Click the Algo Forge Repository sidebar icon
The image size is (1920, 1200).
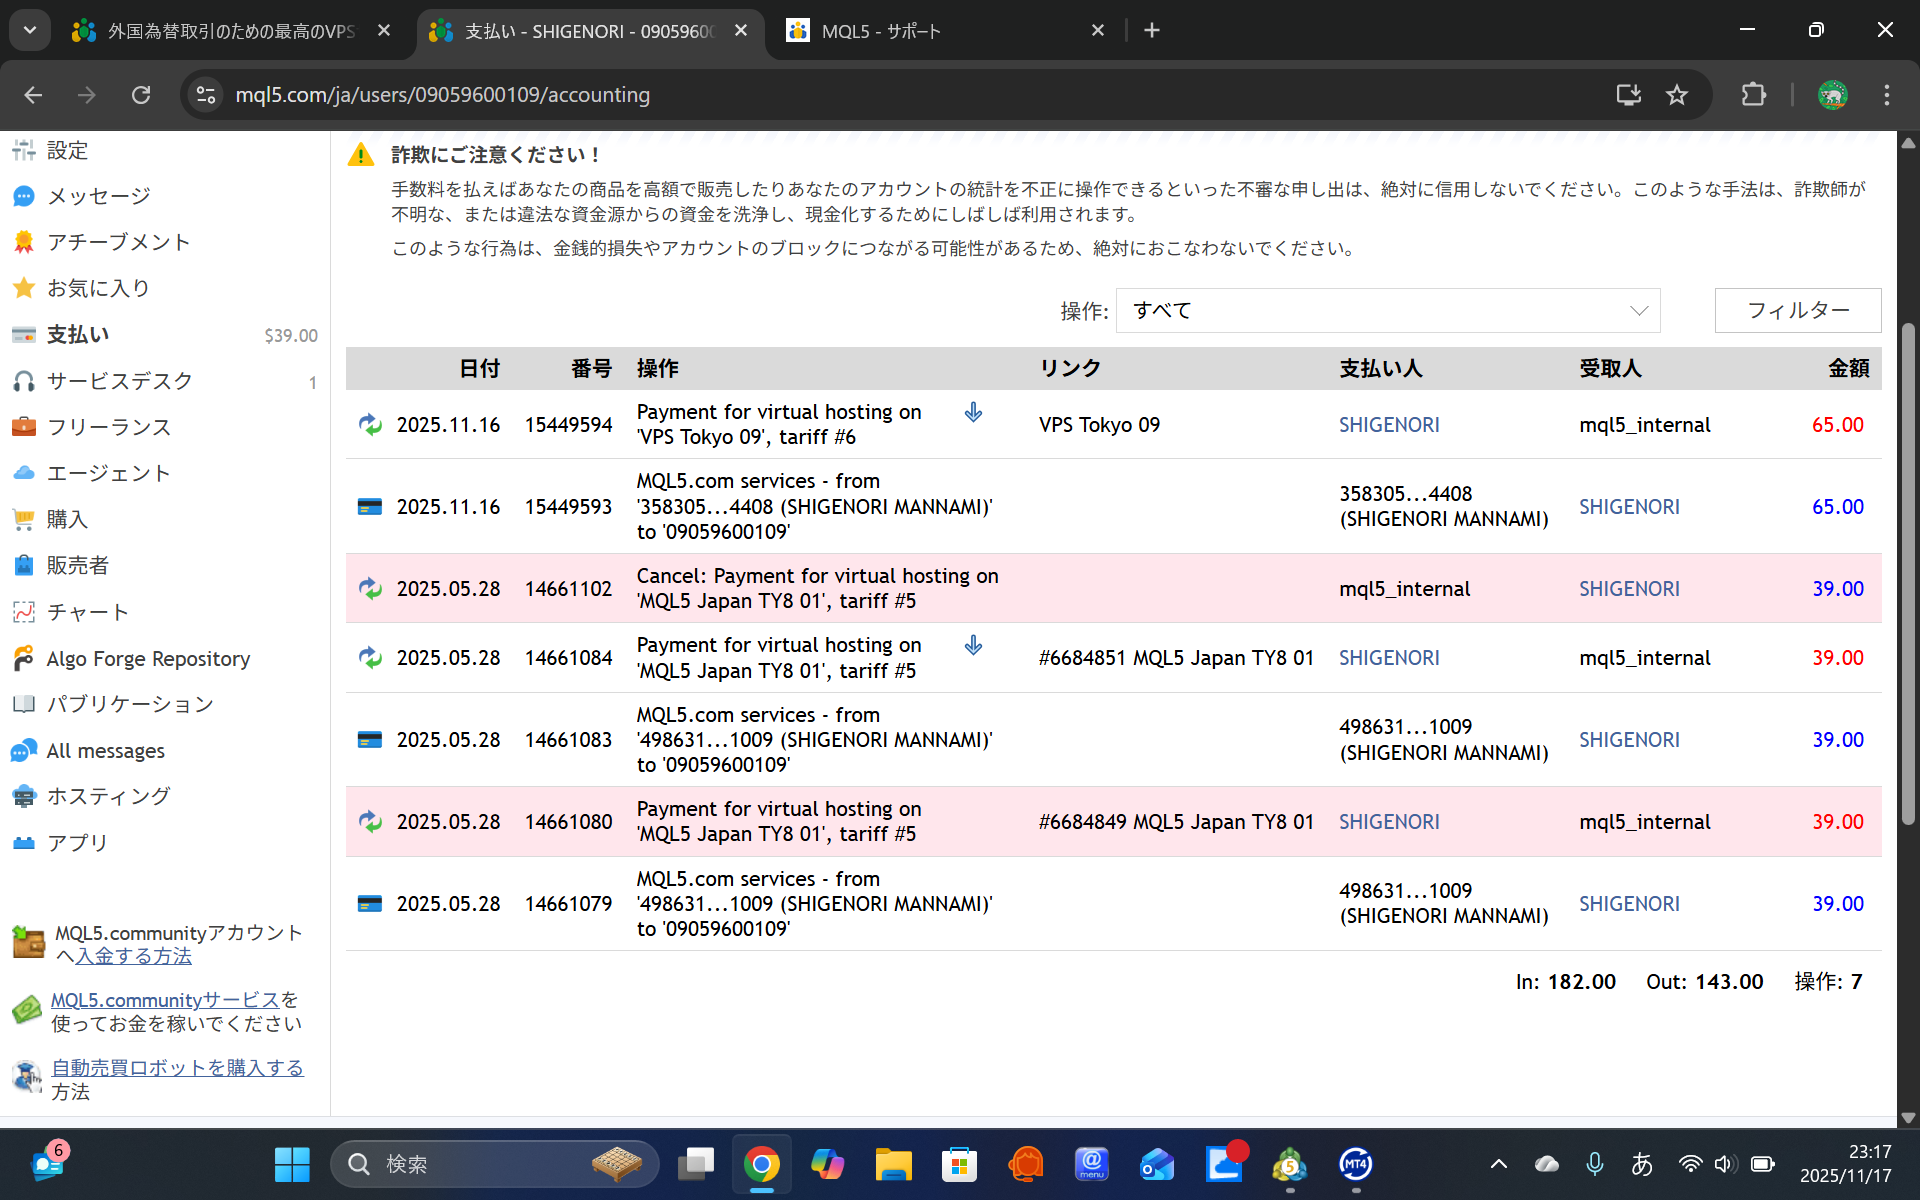(24, 658)
